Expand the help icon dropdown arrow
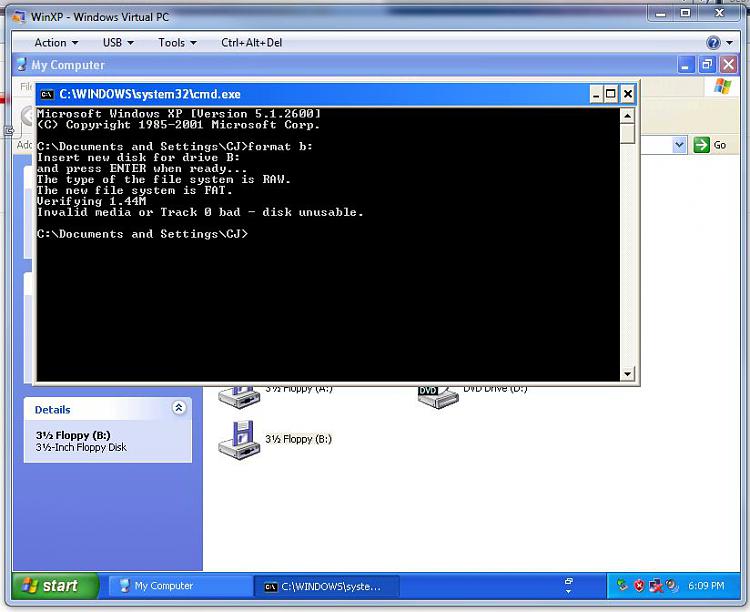Screen dimensions: 750x612 pyautogui.click(x=729, y=43)
